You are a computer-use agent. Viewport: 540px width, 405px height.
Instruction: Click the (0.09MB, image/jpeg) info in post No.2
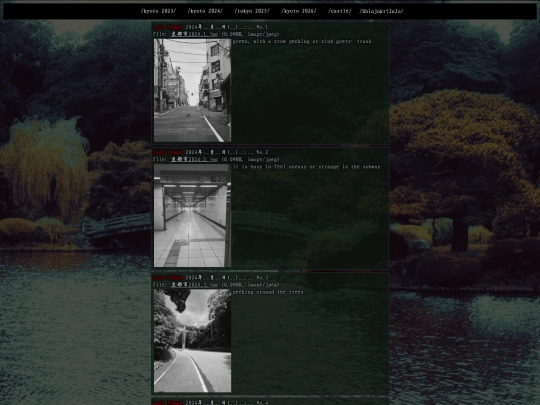pos(250,159)
